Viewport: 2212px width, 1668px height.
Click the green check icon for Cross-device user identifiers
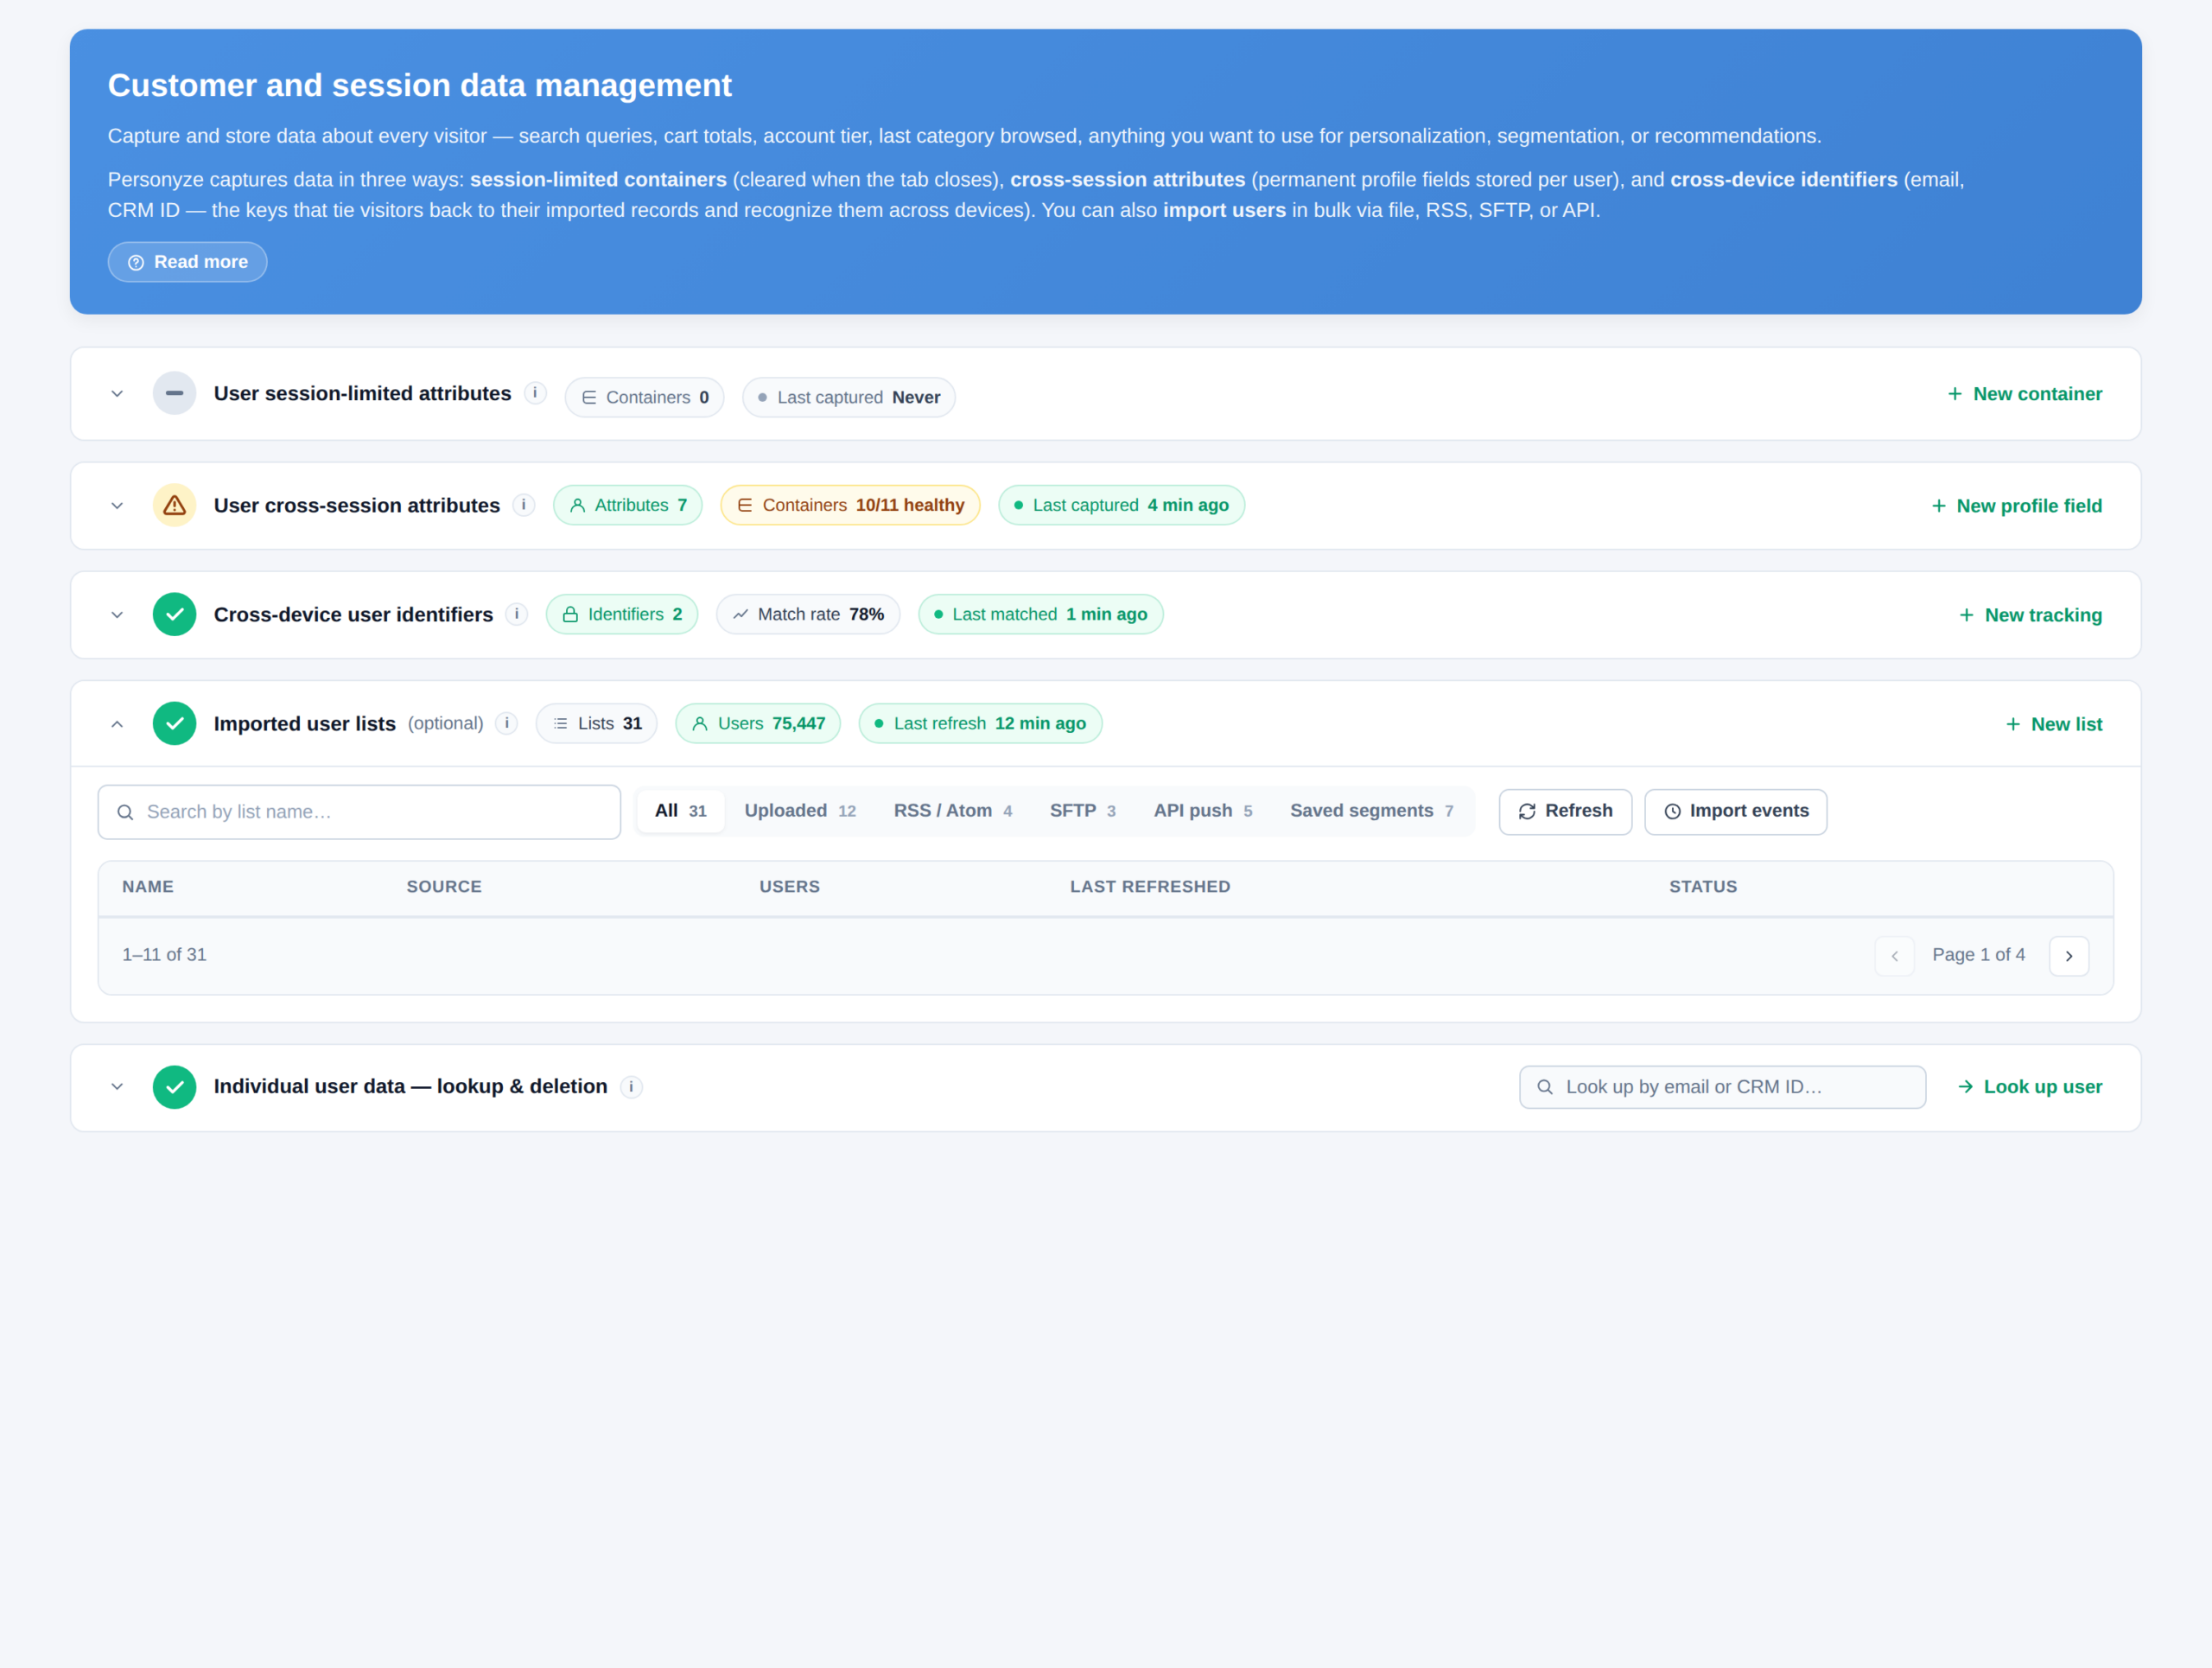pos(174,614)
